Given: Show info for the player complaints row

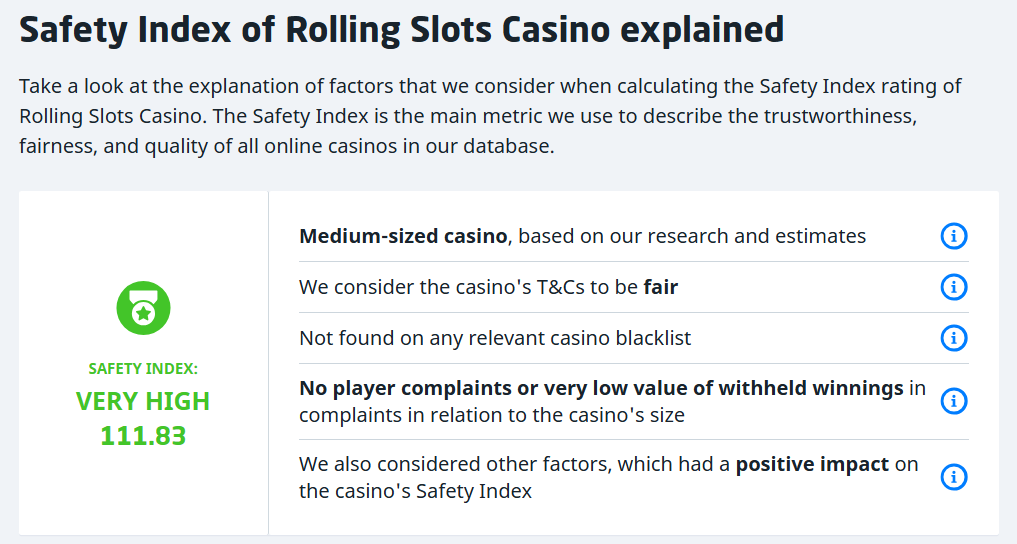Looking at the screenshot, I should tap(954, 401).
